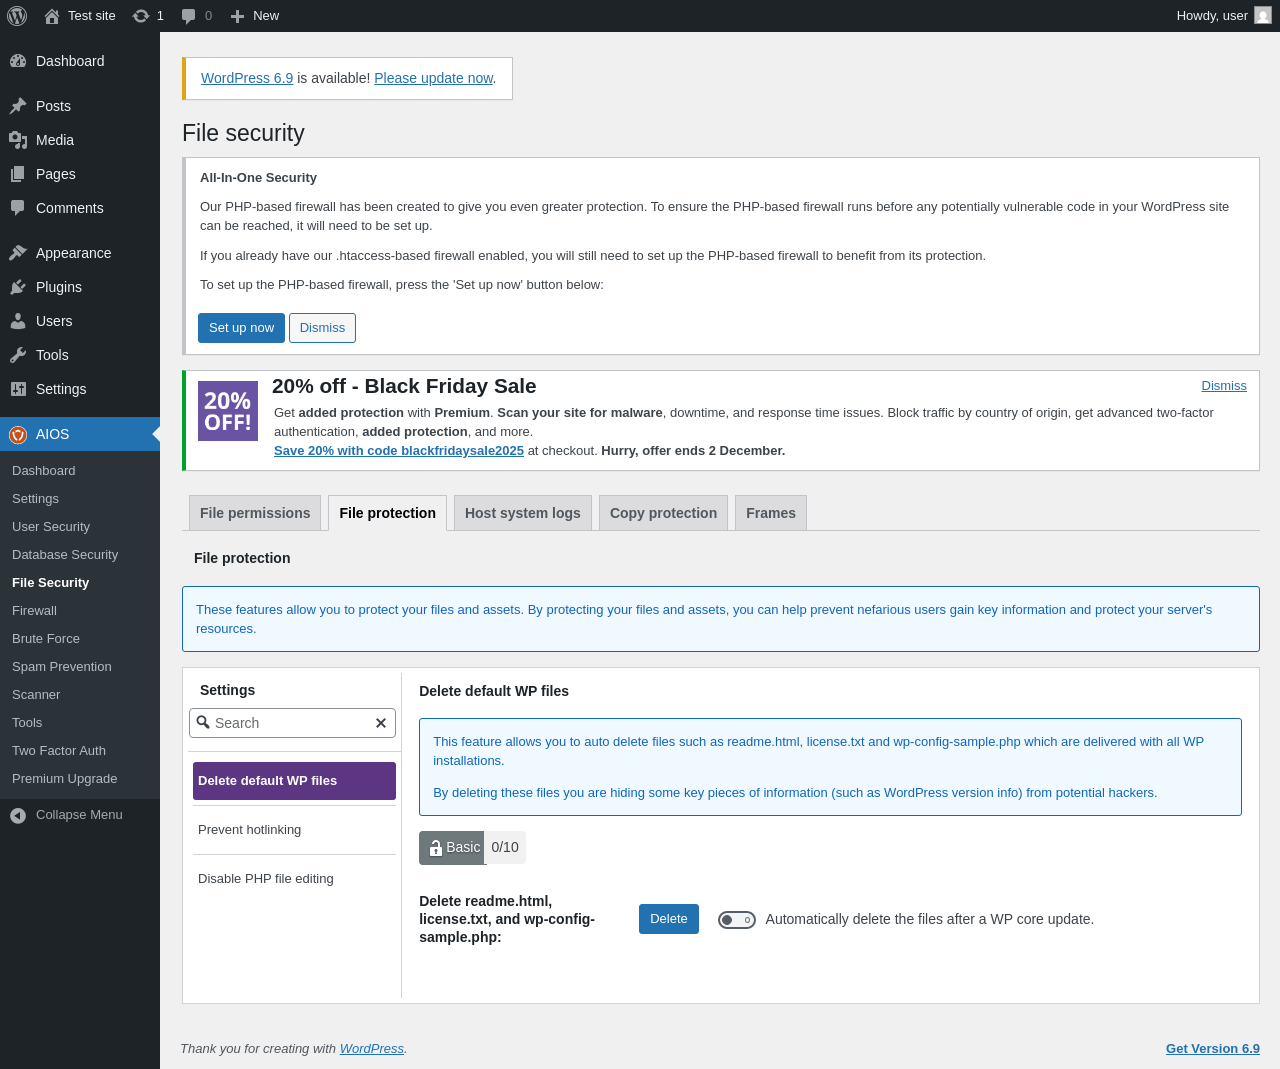Dismiss the Black Friday Sale notice

pyautogui.click(x=1224, y=386)
